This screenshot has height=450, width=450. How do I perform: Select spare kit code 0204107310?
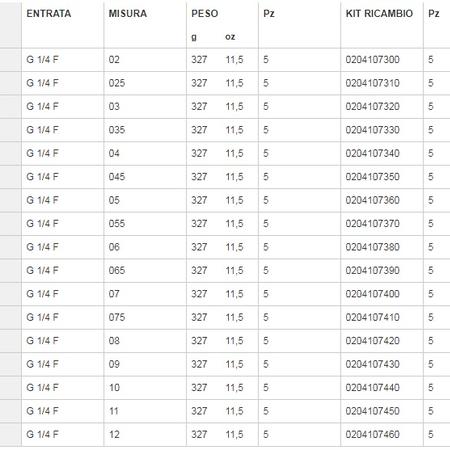pos(372,83)
